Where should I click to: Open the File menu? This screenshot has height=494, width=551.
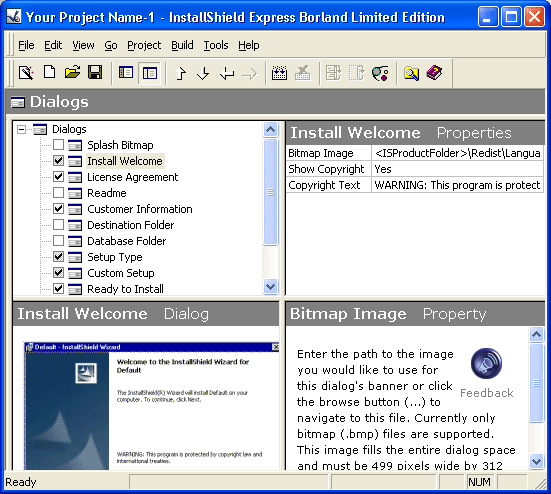coord(26,45)
